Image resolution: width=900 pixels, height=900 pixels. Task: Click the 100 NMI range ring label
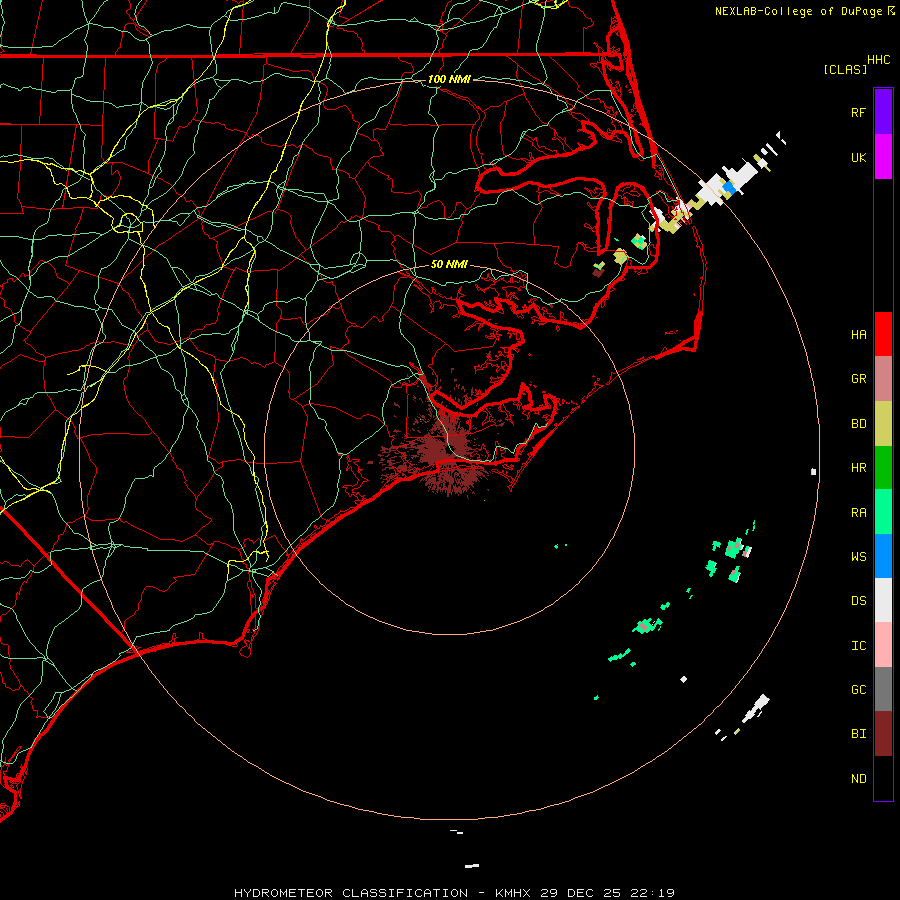point(449,79)
